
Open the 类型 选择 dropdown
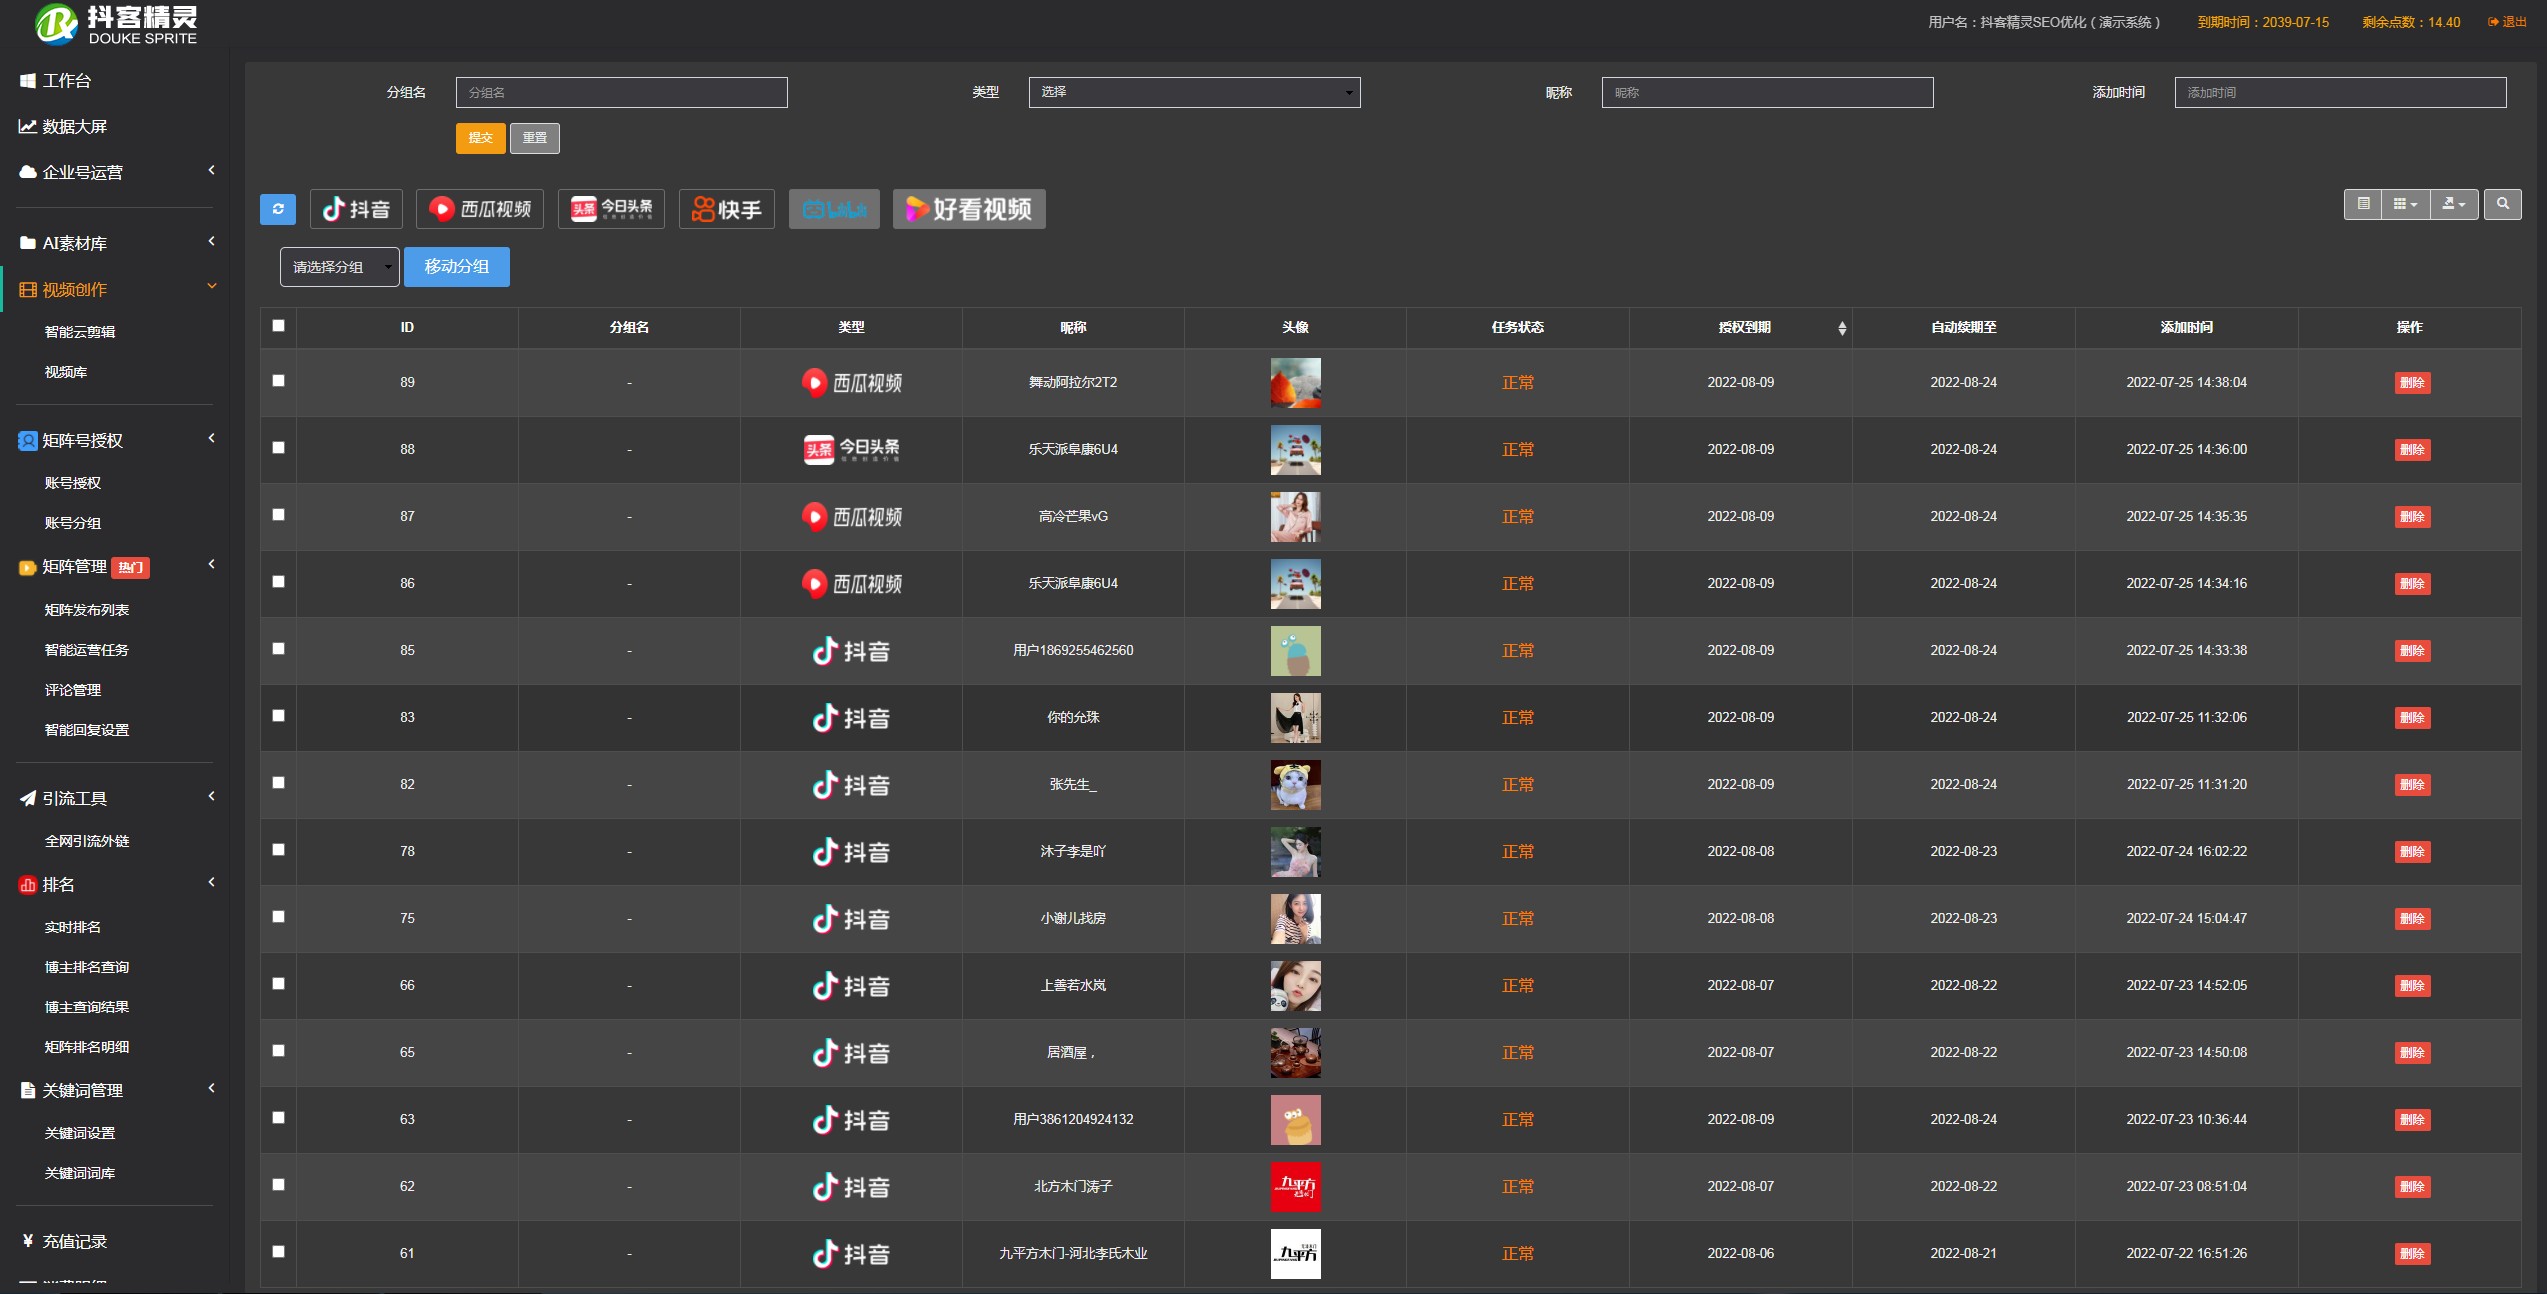1194,92
